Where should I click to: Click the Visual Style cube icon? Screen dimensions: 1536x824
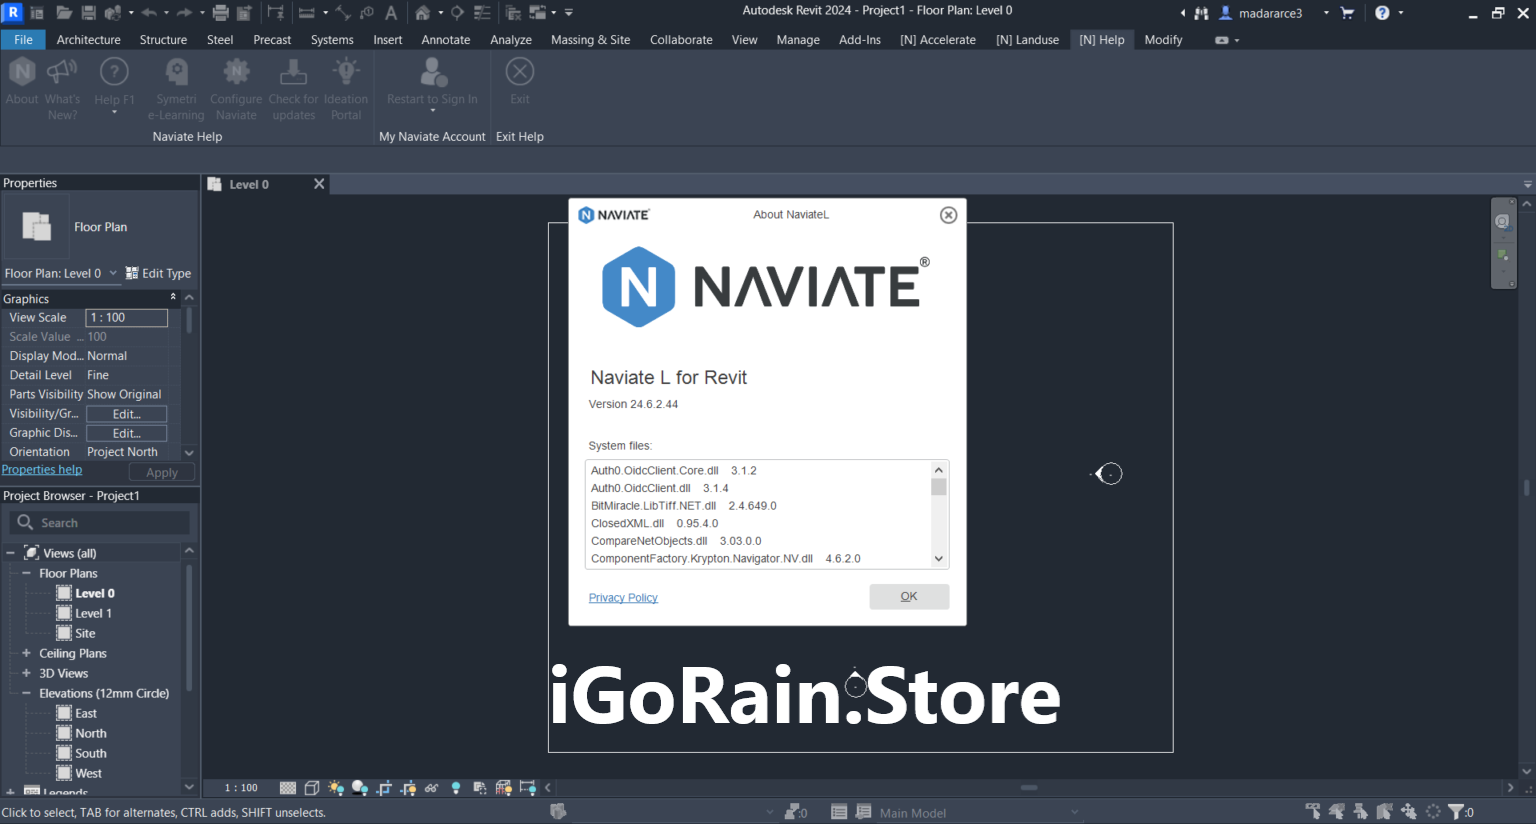pos(312,788)
